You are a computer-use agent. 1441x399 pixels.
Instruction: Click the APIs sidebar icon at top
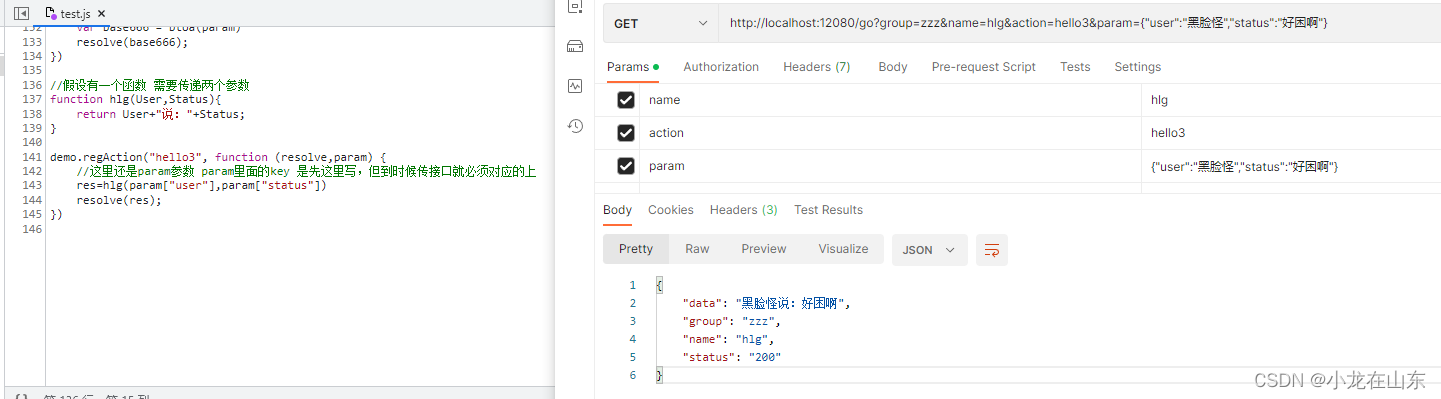click(x=575, y=6)
